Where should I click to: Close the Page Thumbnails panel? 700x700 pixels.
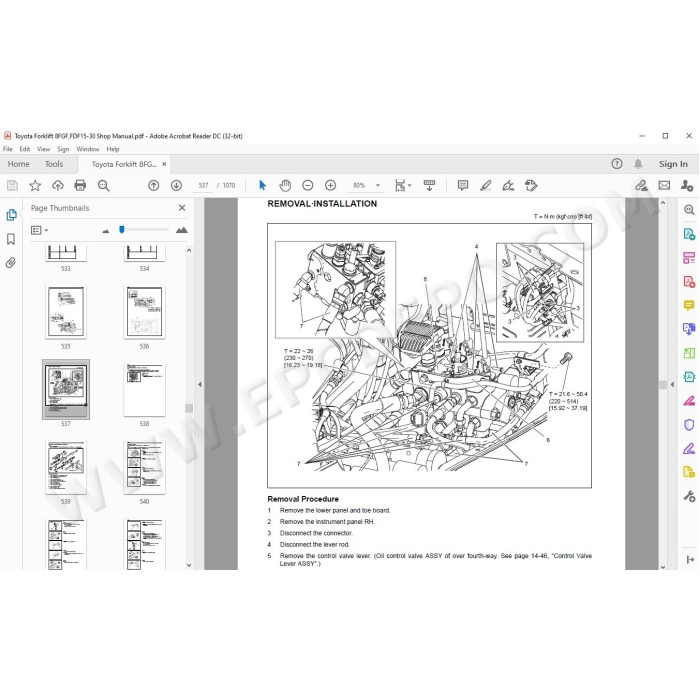click(x=182, y=208)
